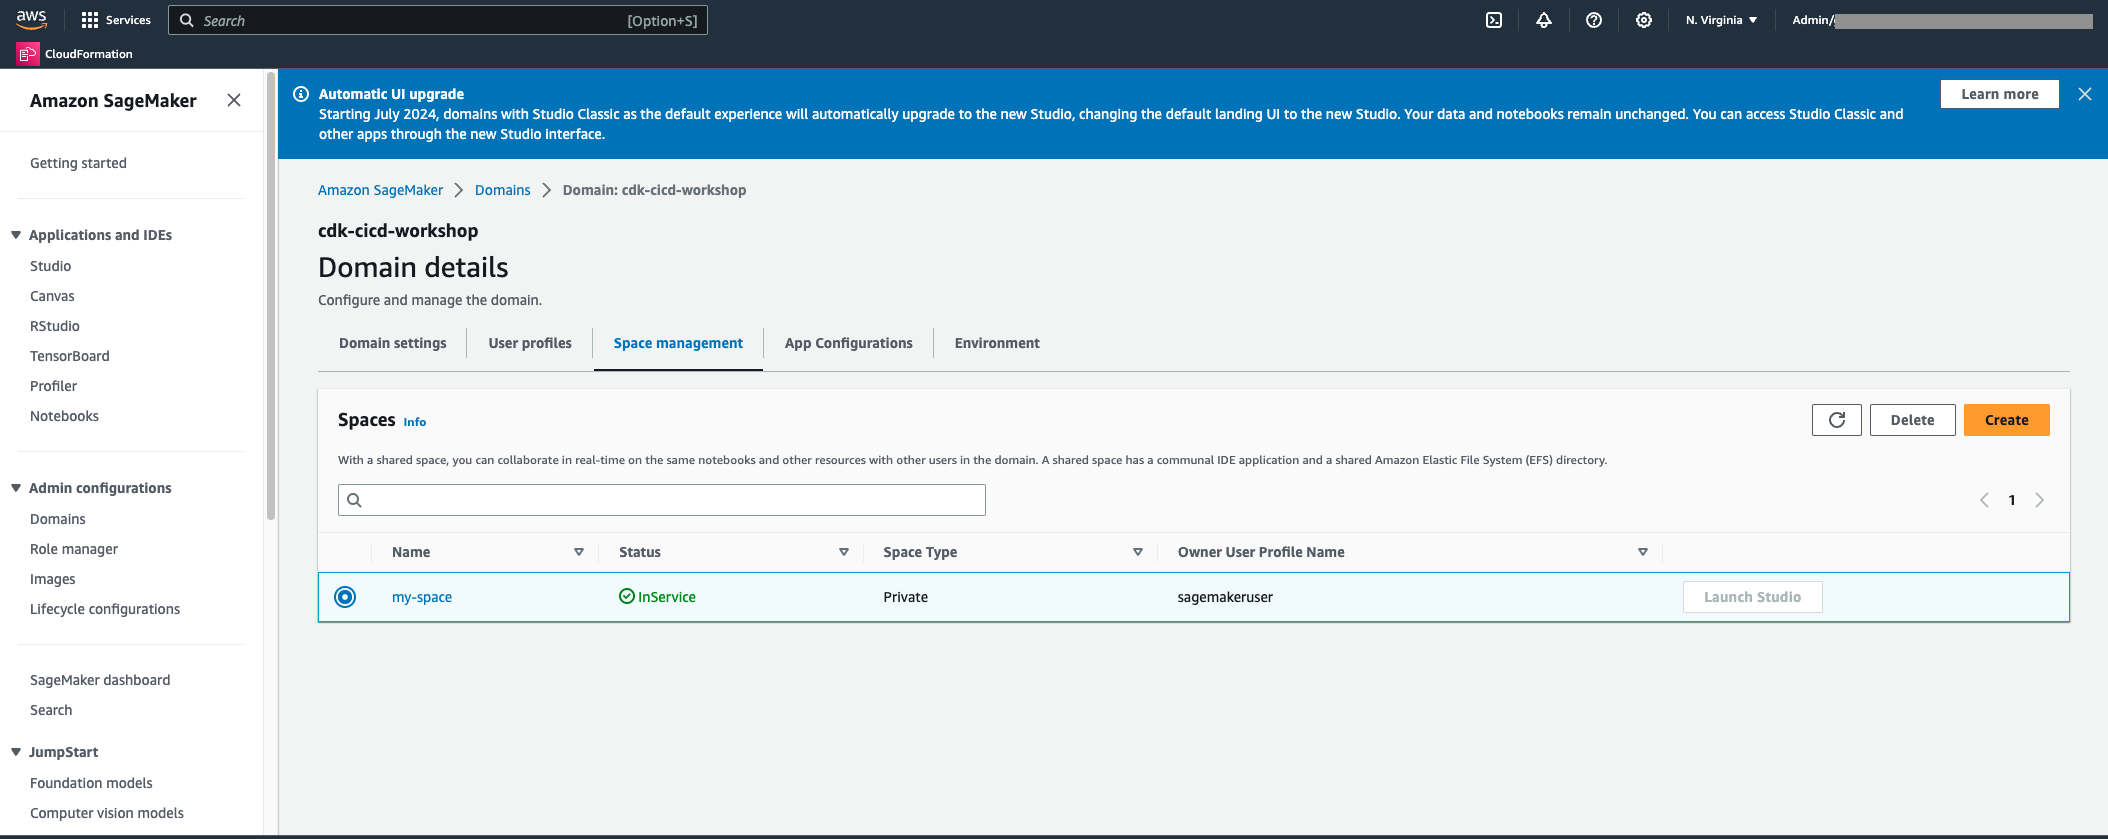Open Getting started in sidebar
Image resolution: width=2108 pixels, height=839 pixels.
(x=78, y=163)
